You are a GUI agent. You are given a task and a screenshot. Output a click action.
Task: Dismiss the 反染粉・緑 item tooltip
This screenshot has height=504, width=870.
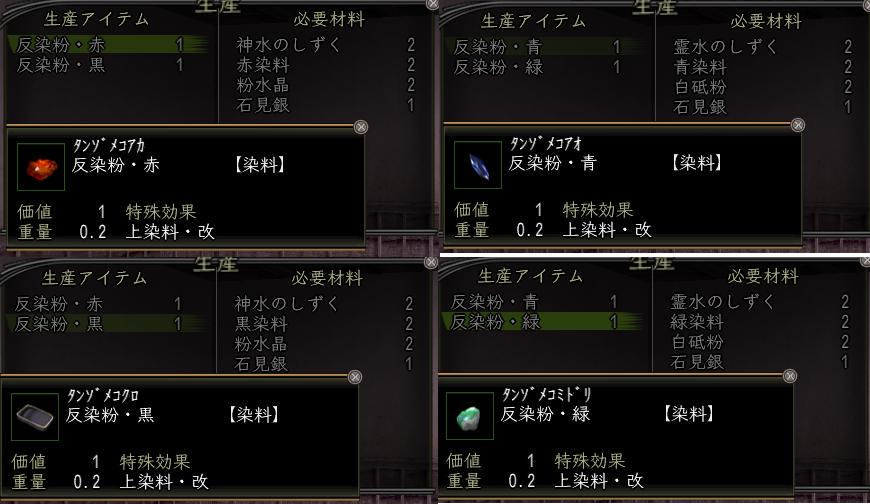point(790,376)
